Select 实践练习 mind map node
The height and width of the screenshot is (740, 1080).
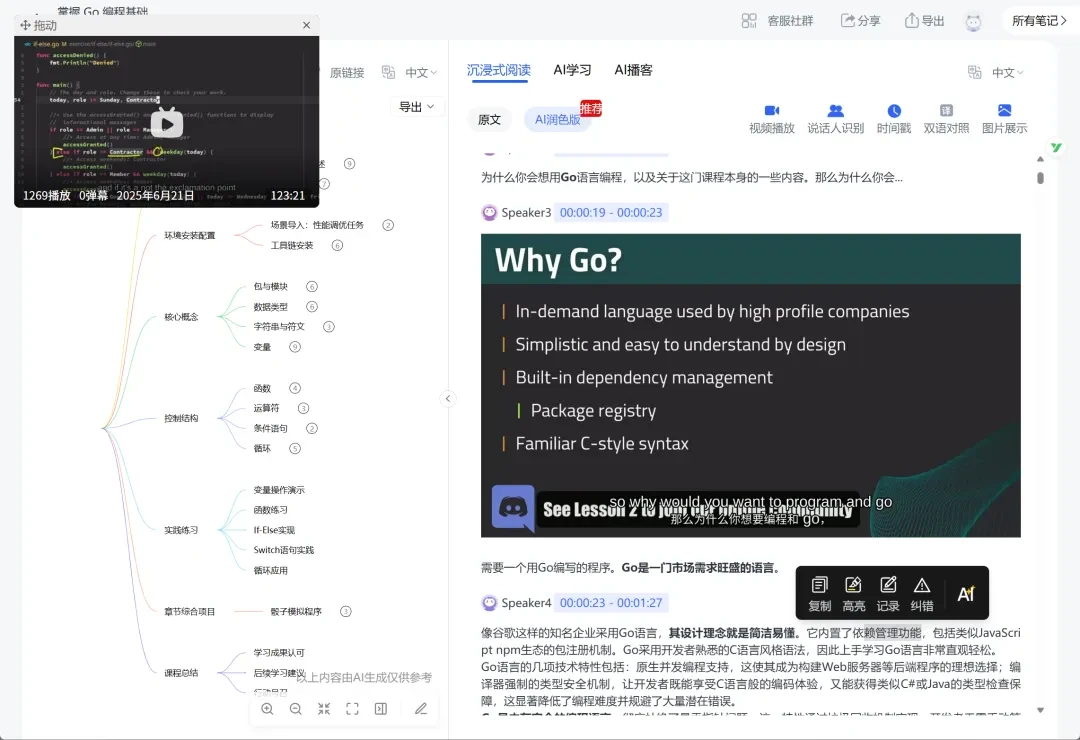tap(181, 530)
